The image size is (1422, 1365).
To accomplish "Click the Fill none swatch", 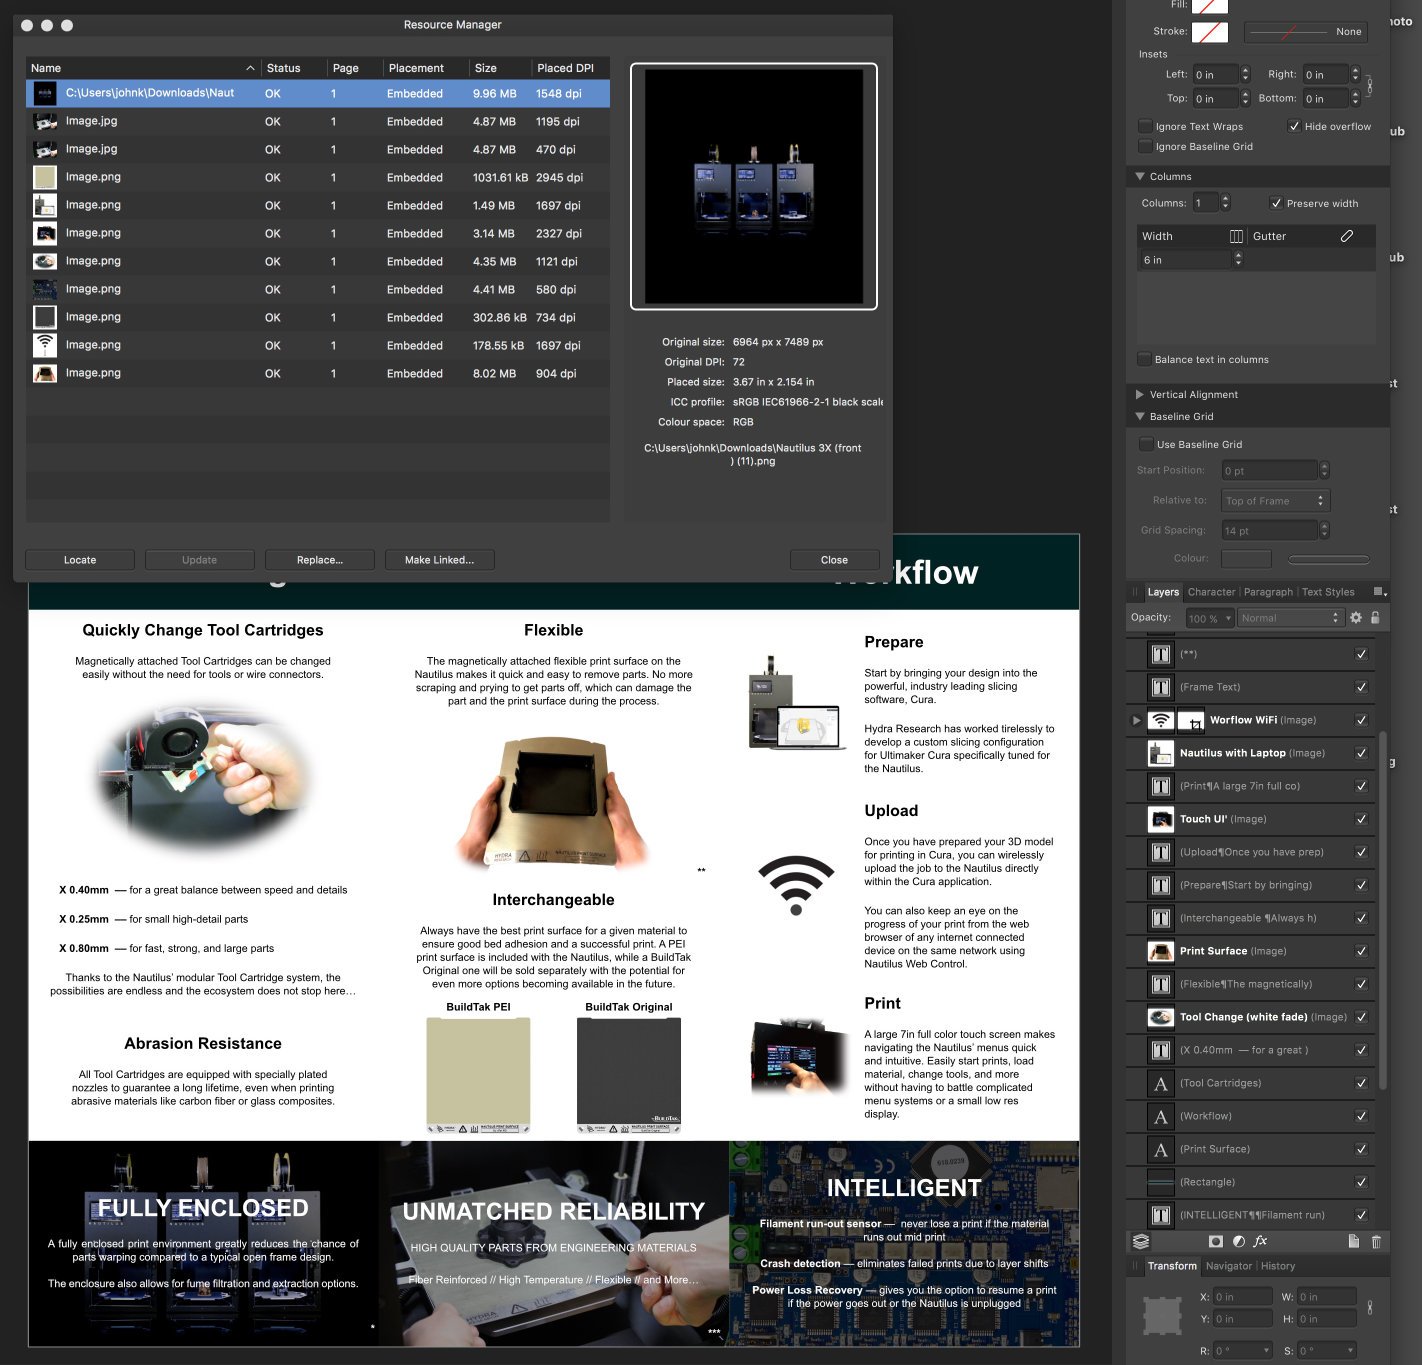I will [1209, 5].
